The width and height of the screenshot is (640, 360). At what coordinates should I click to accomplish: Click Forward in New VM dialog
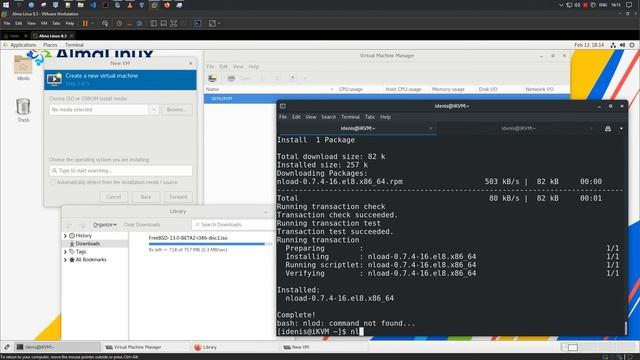178,197
